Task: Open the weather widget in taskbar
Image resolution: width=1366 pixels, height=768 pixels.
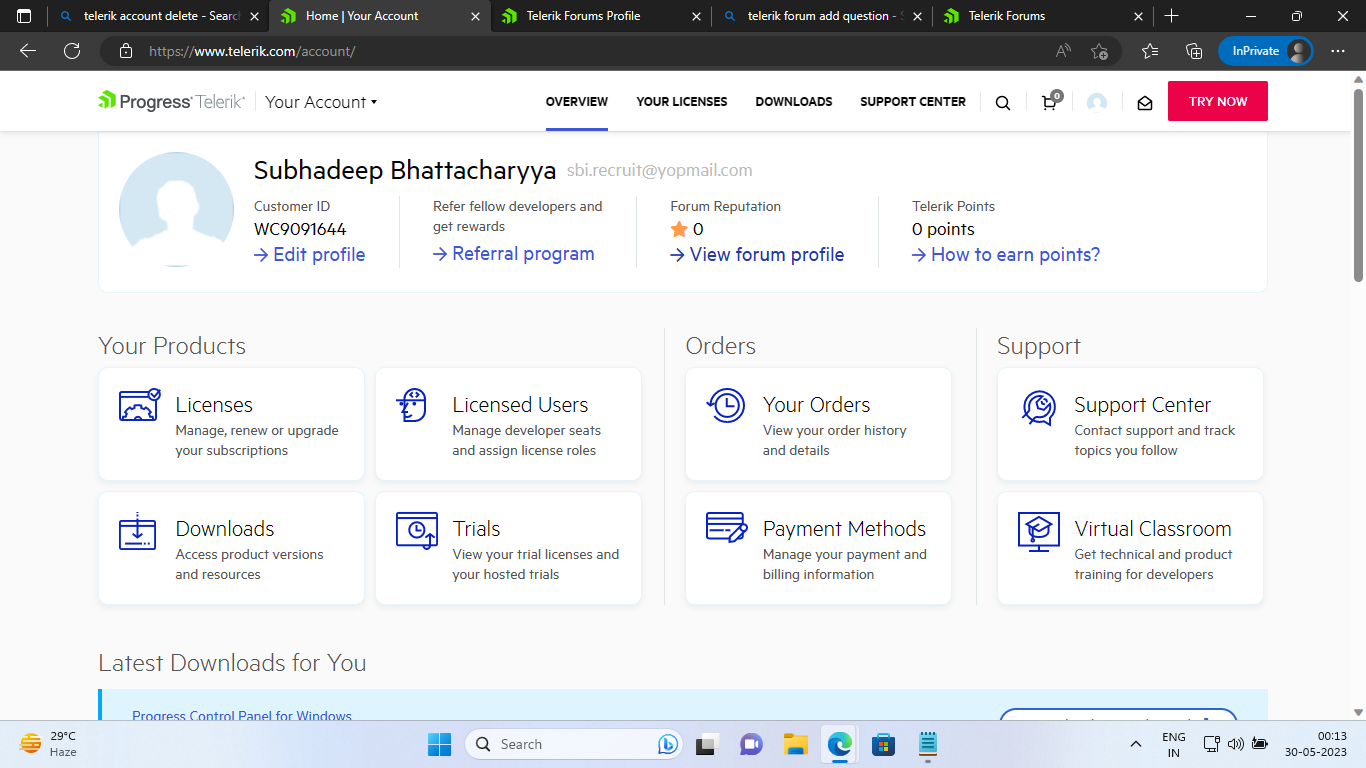Action: tap(48, 744)
